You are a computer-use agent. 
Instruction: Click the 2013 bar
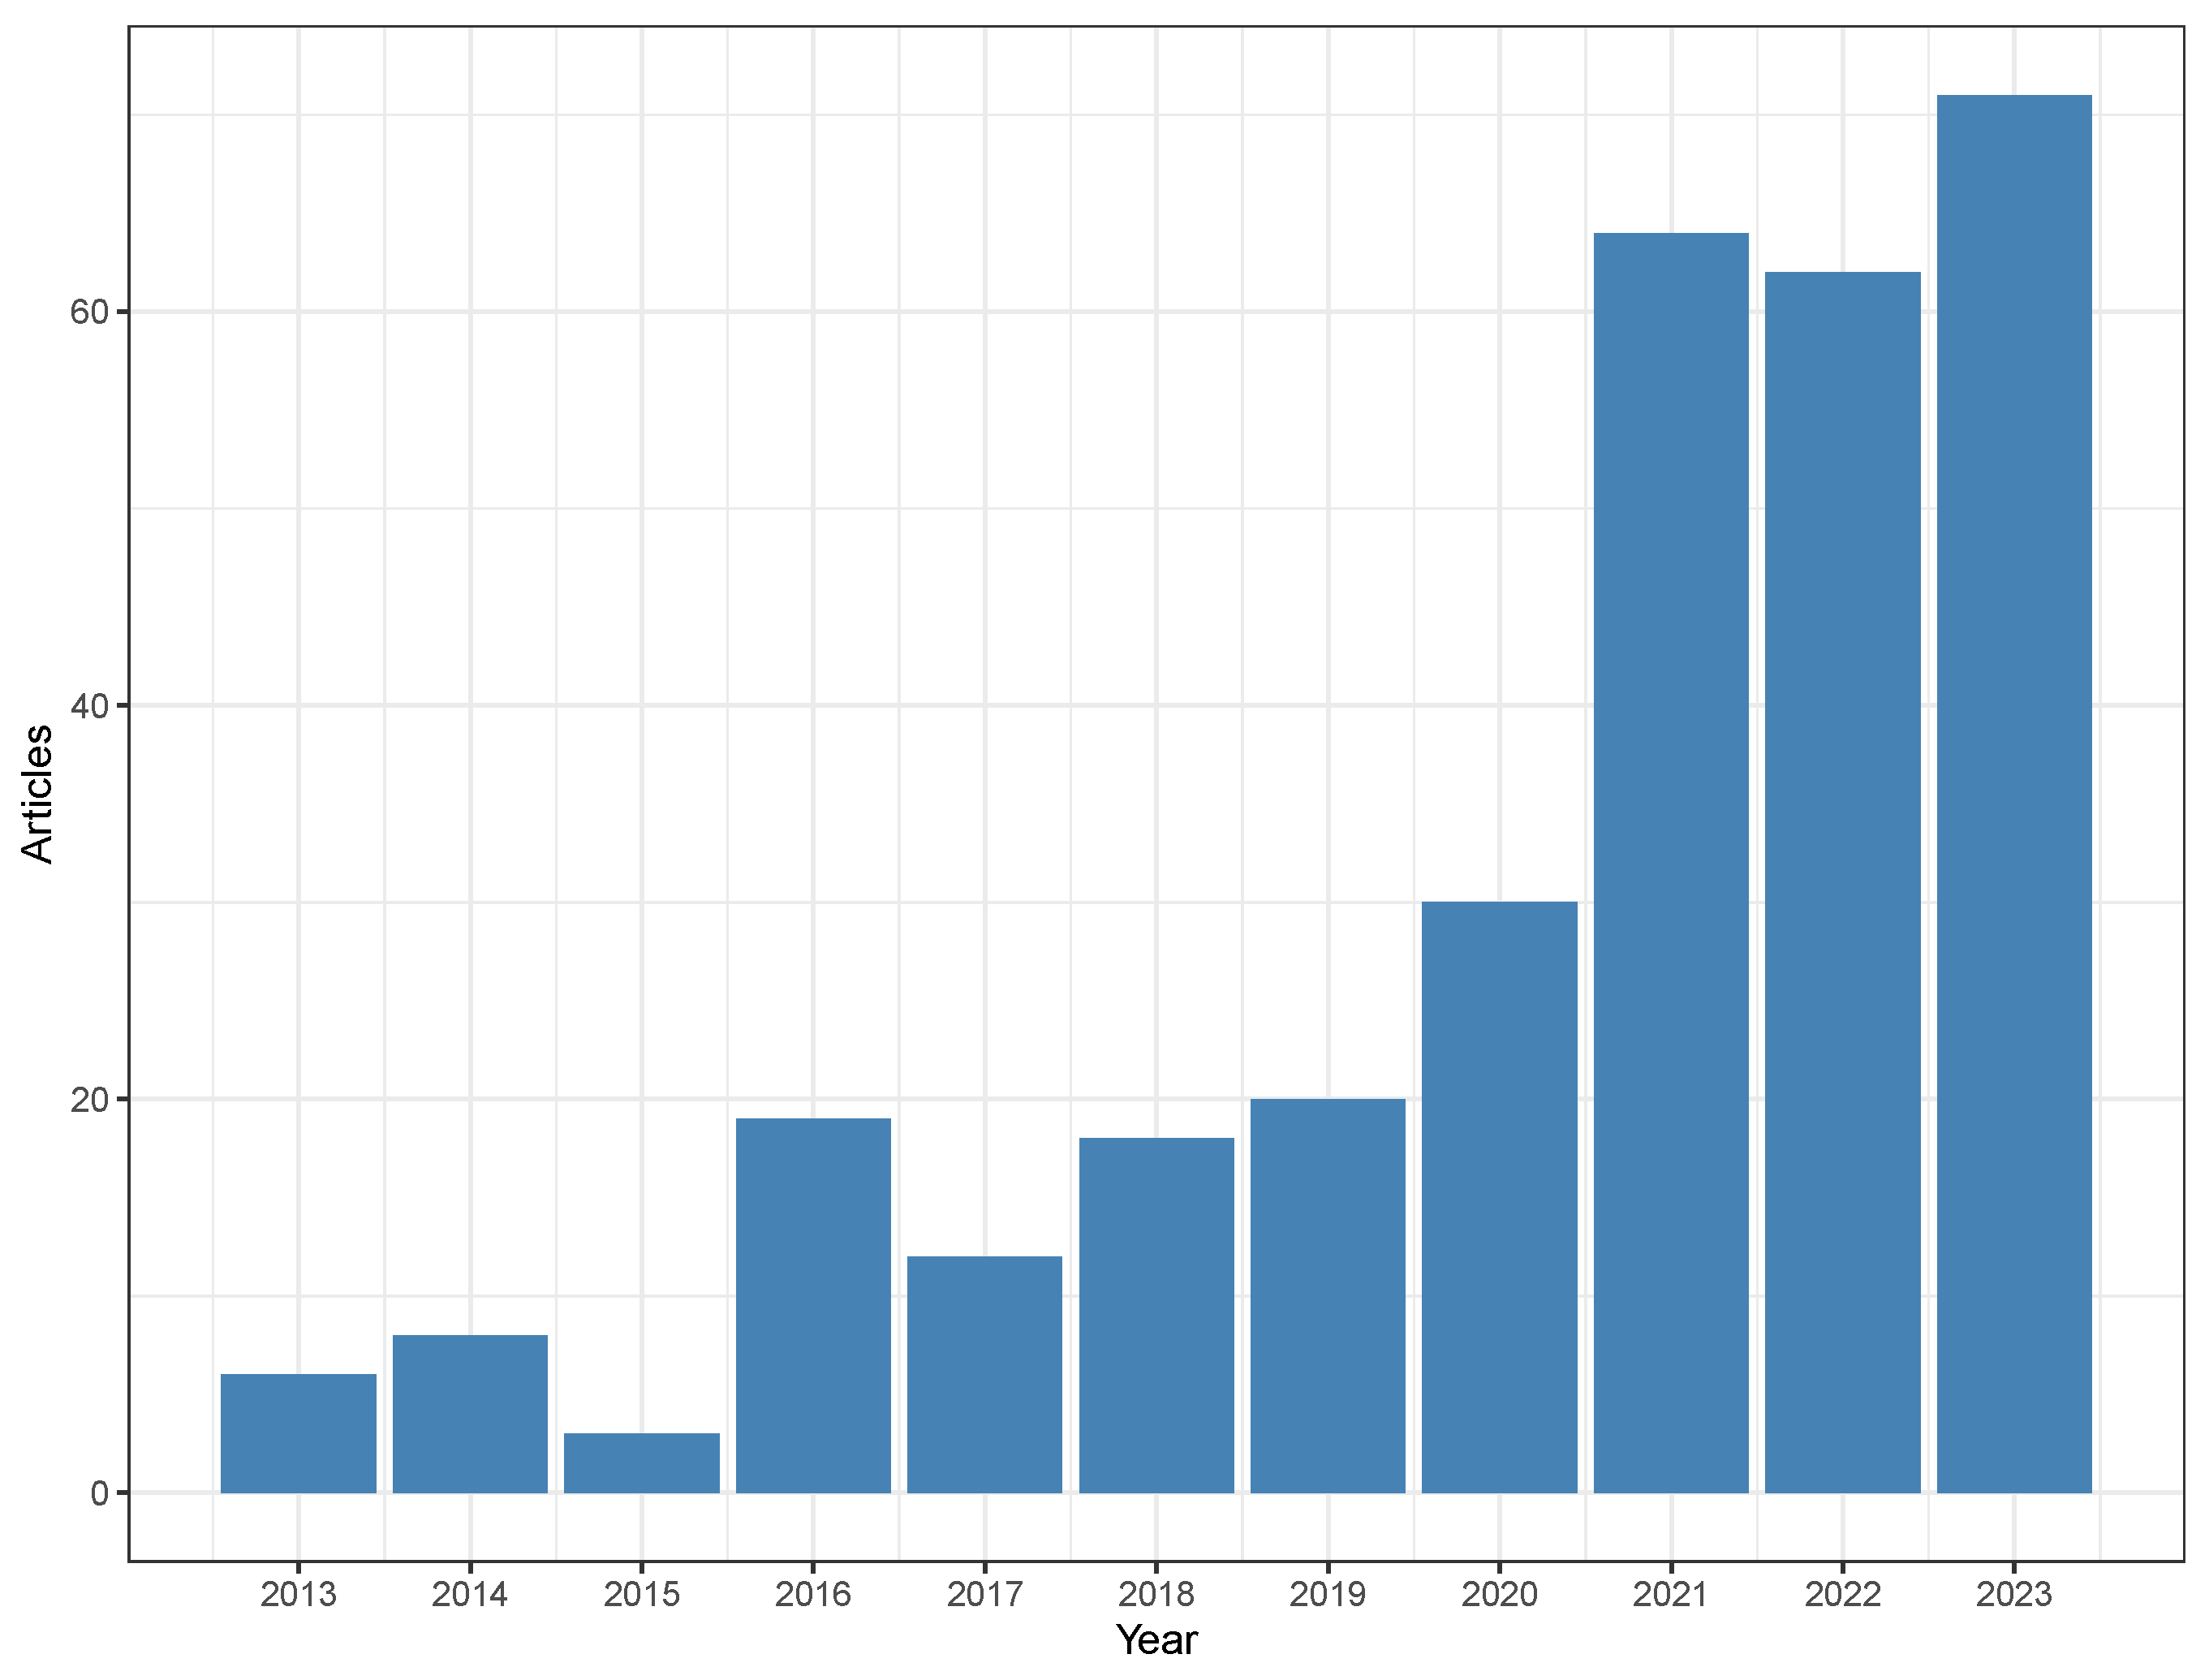click(x=298, y=1434)
